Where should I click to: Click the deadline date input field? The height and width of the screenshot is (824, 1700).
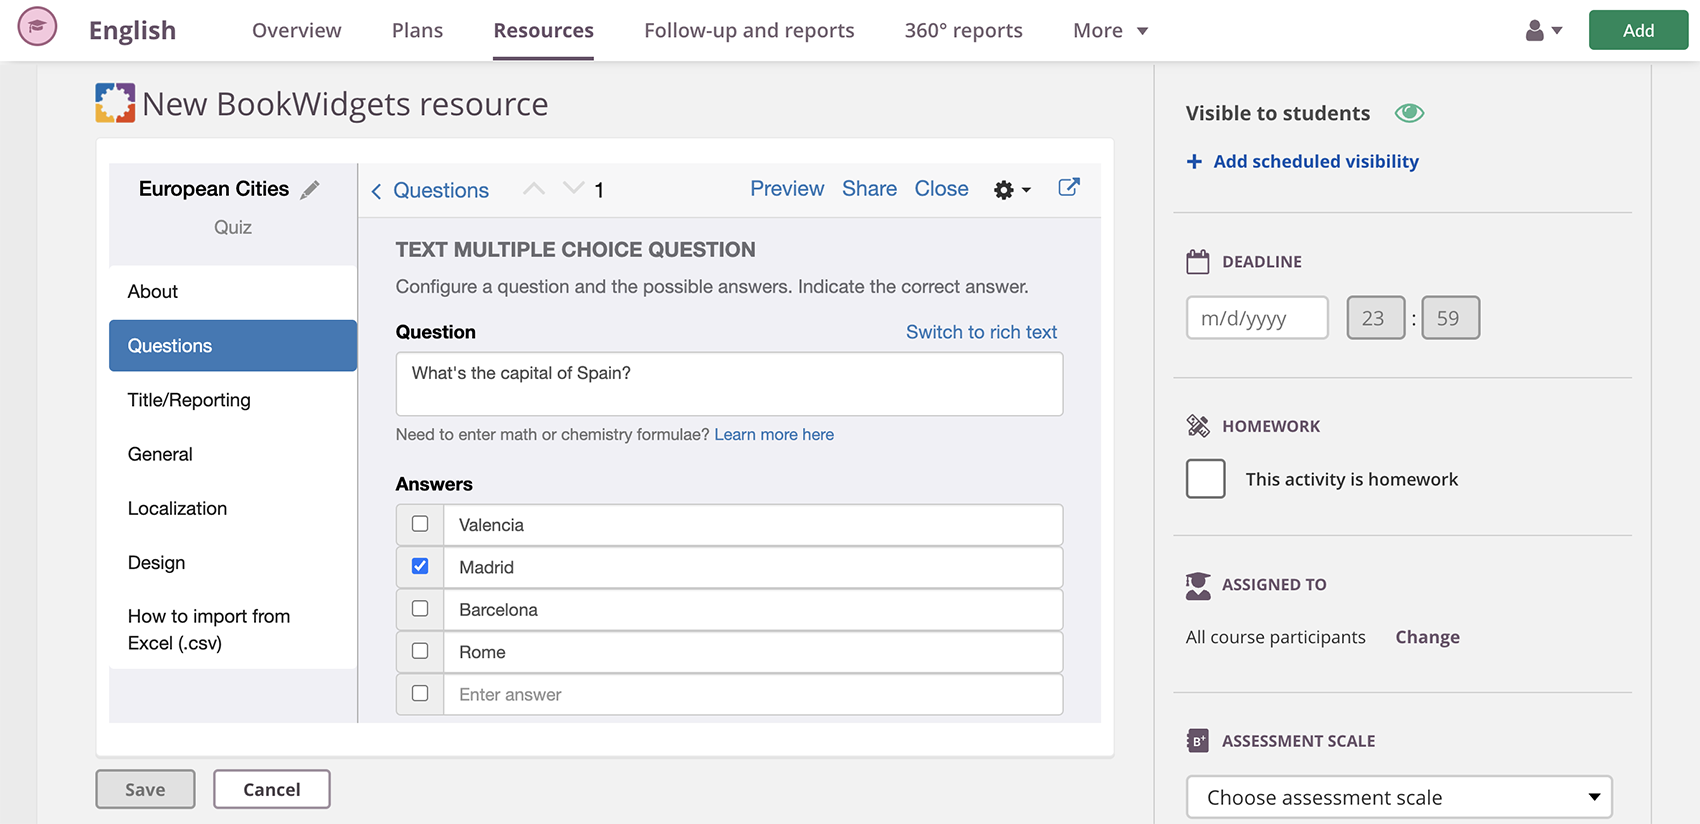(1256, 318)
